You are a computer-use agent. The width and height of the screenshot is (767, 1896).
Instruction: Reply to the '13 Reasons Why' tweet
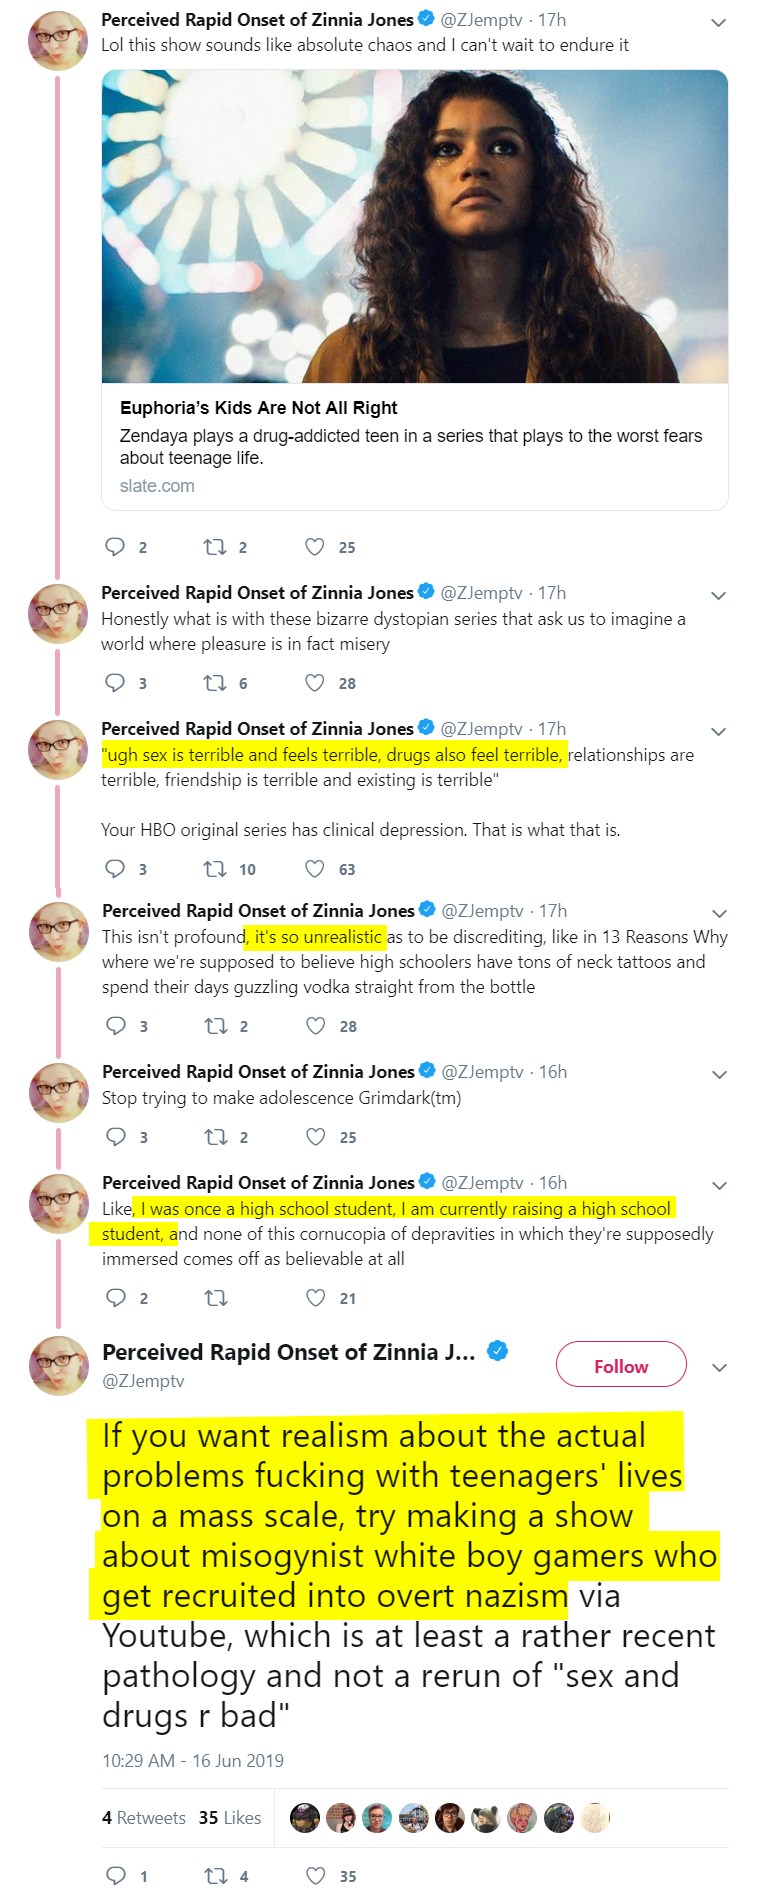(x=116, y=1025)
